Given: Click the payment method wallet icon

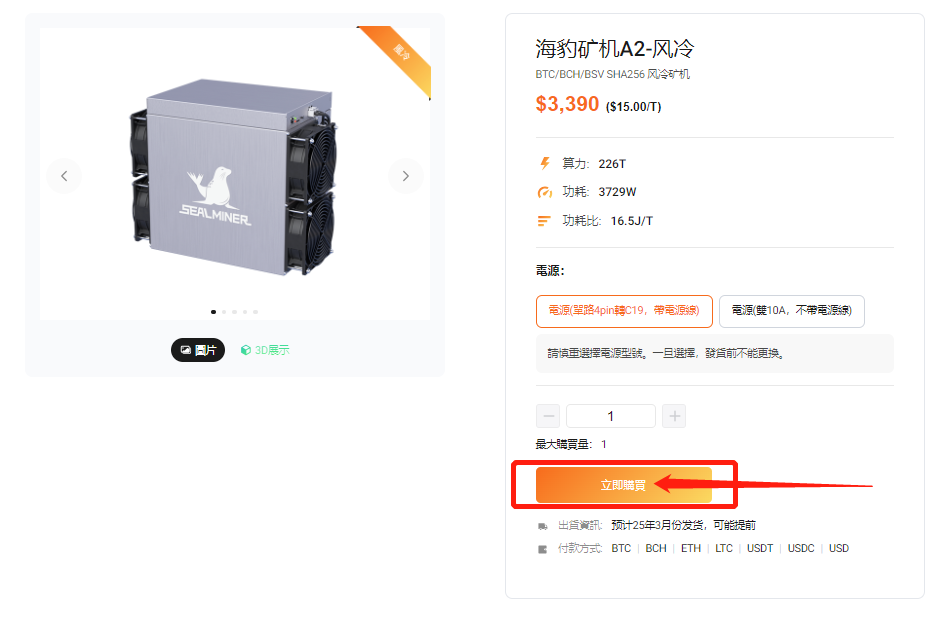Looking at the screenshot, I should coord(542,549).
